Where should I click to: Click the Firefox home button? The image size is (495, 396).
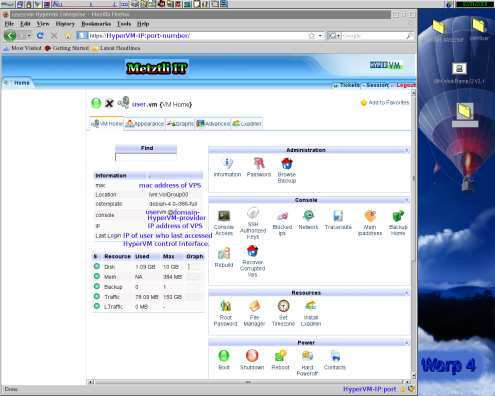pyautogui.click(x=68, y=36)
